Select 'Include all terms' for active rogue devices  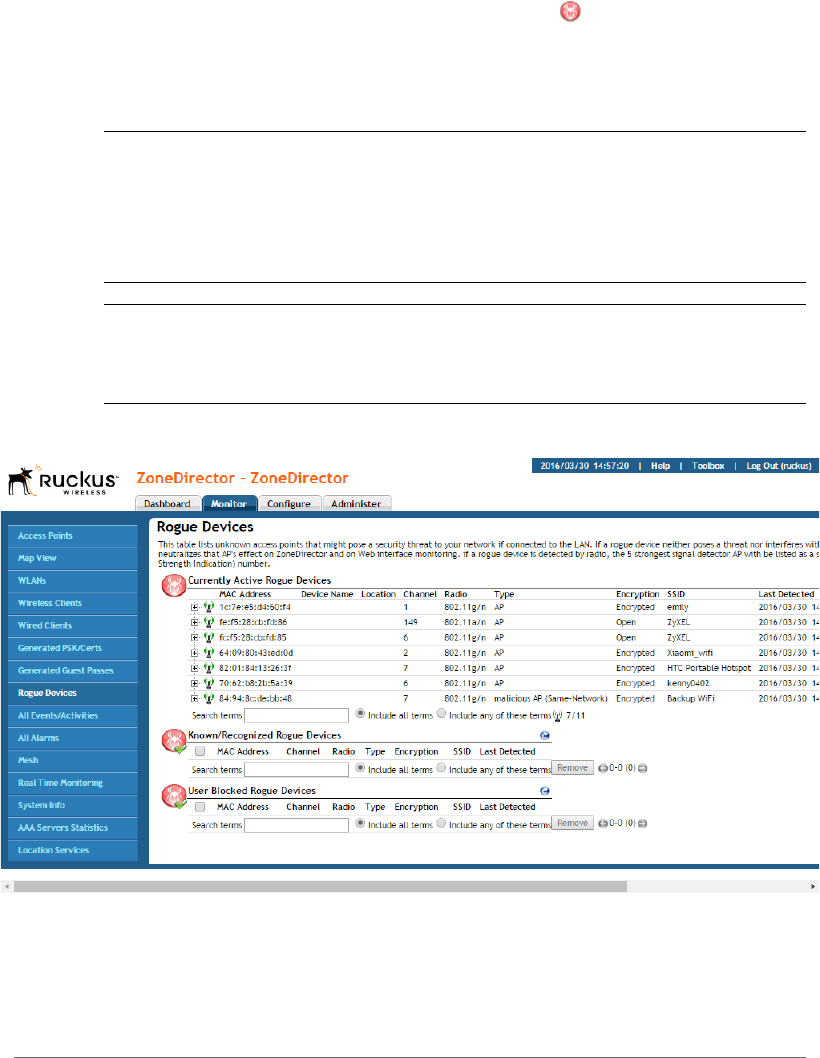pyautogui.click(x=360, y=714)
